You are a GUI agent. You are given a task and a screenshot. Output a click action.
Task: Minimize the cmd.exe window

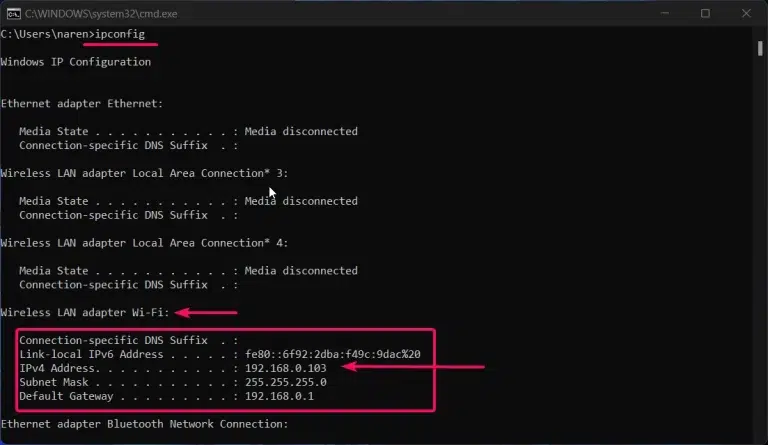tap(665, 13)
